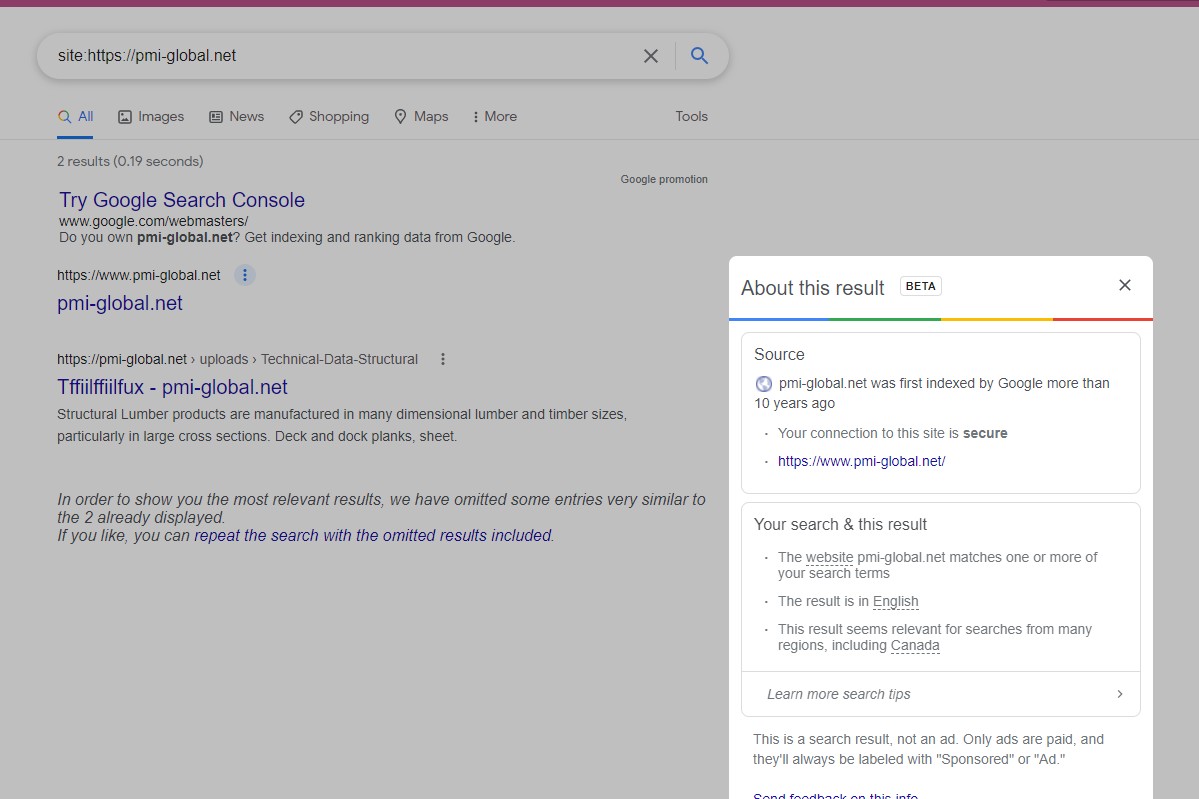
Task: Click the Google promotion label
Action: [664, 179]
